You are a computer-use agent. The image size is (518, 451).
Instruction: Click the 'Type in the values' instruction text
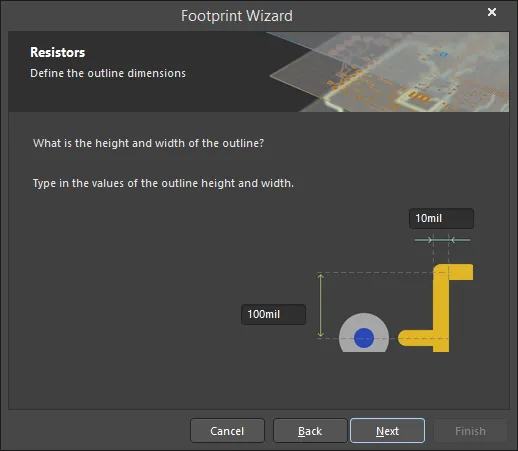[x=163, y=183]
